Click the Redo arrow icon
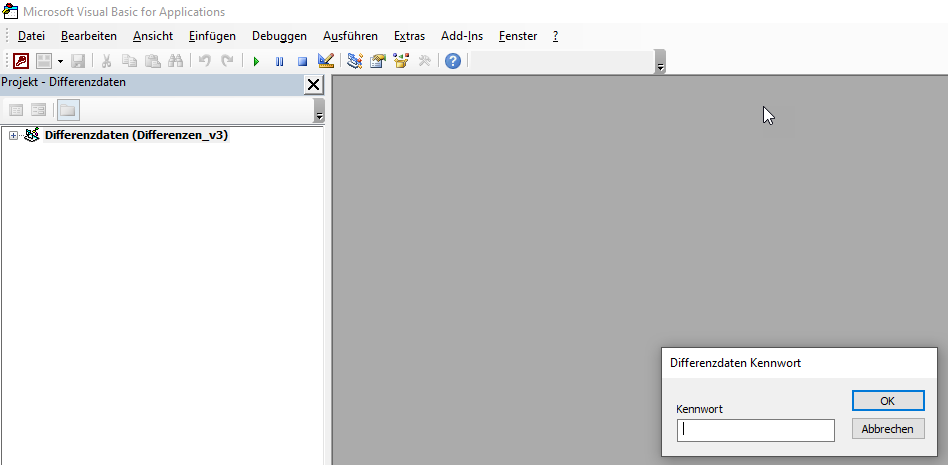Viewport: 948px width, 465px height. coord(227,61)
